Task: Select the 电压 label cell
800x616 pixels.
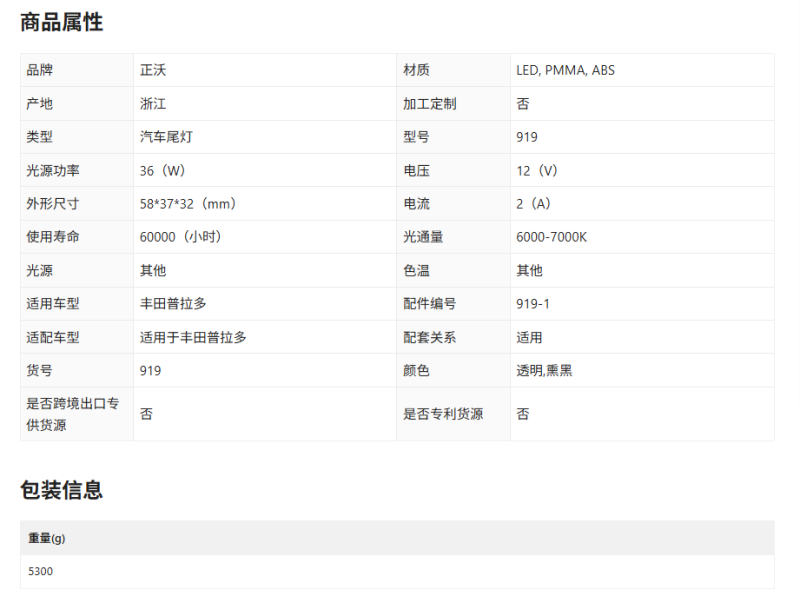Action: tap(453, 170)
